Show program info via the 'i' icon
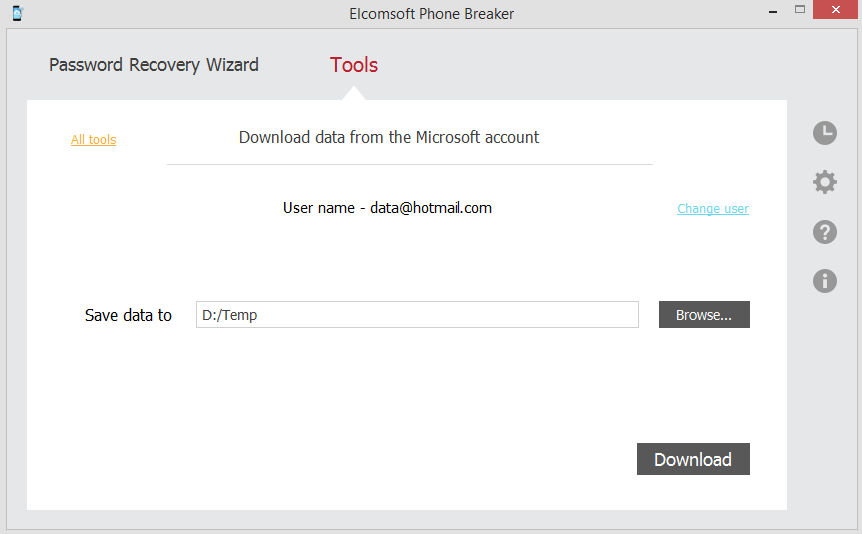The width and height of the screenshot is (862, 534). coord(825,281)
